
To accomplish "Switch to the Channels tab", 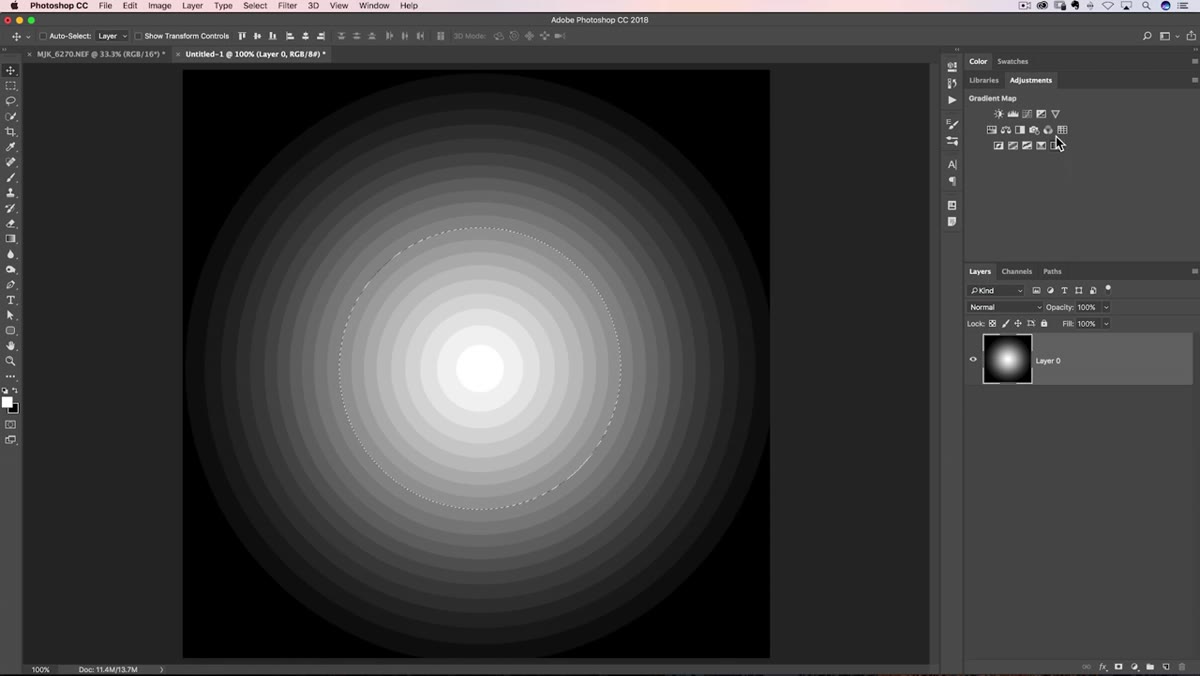I will tap(1017, 271).
